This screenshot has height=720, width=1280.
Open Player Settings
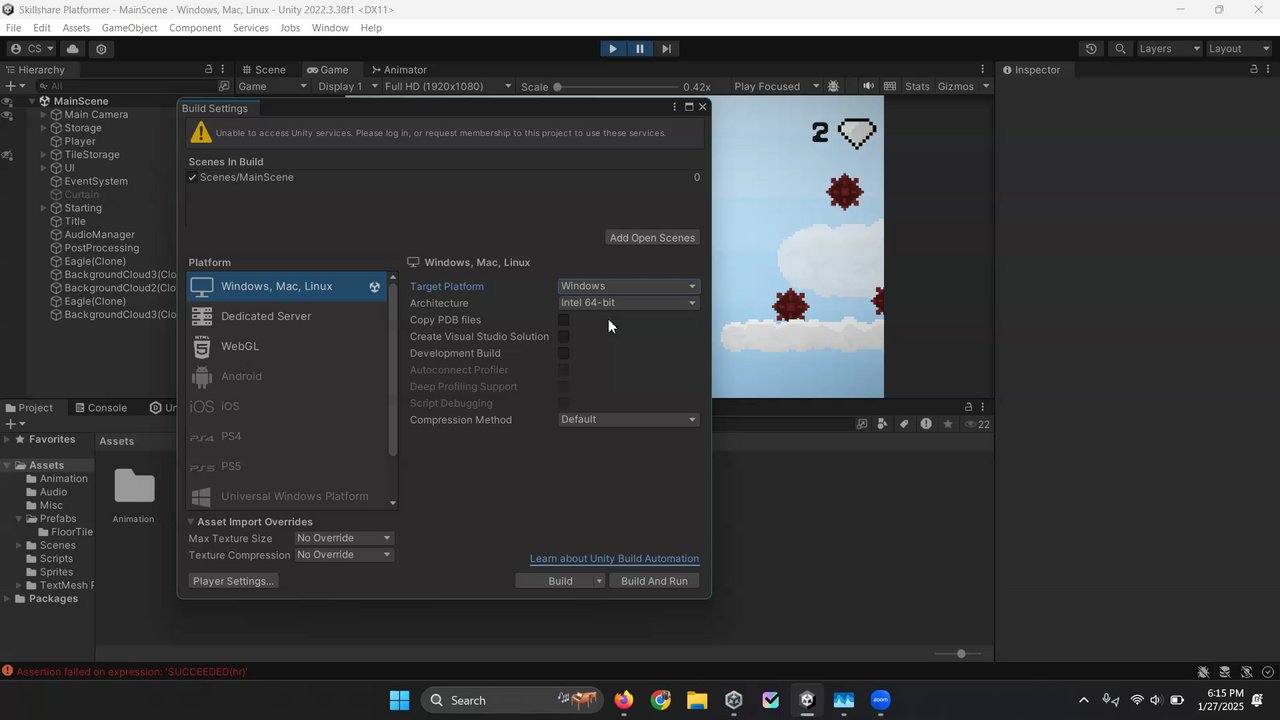tap(233, 581)
